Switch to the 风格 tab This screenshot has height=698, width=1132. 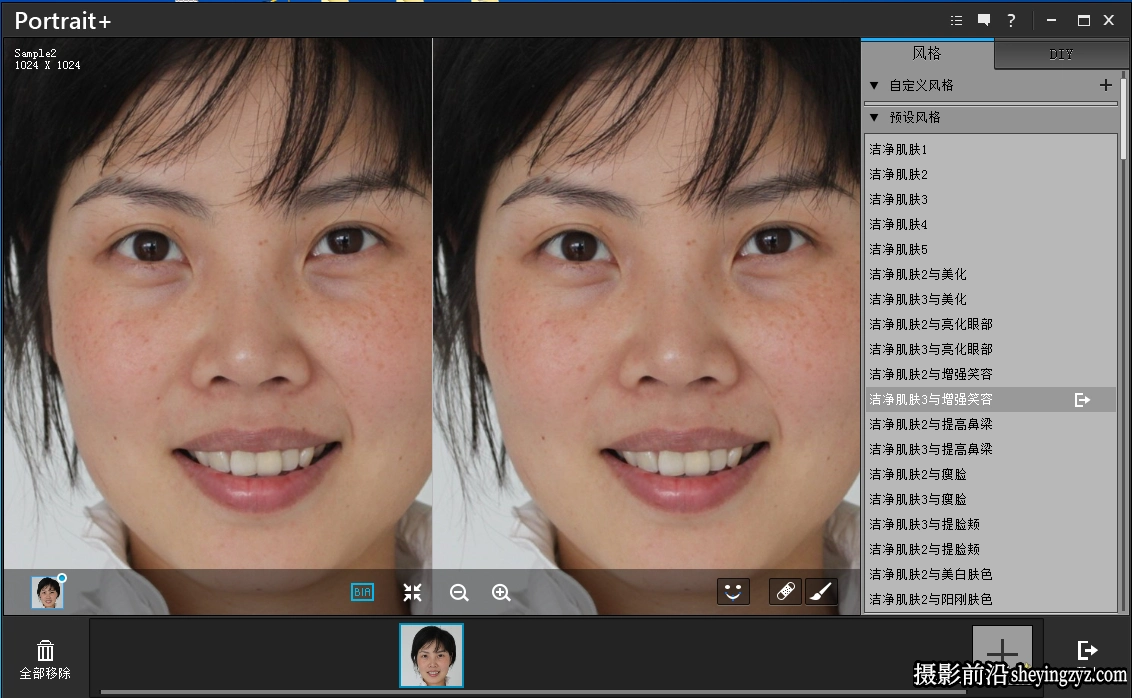(x=927, y=53)
